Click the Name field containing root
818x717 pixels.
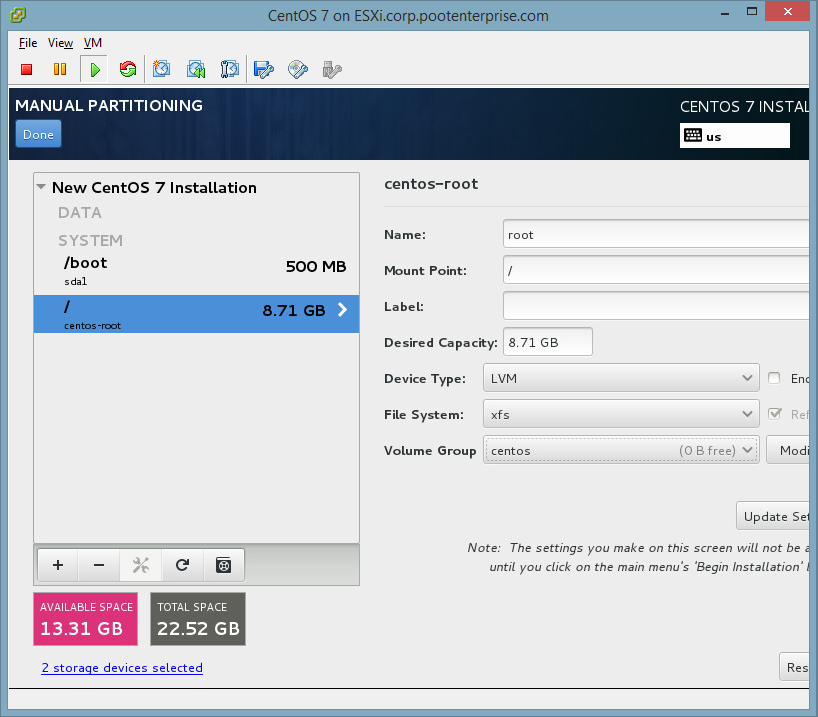[656, 234]
